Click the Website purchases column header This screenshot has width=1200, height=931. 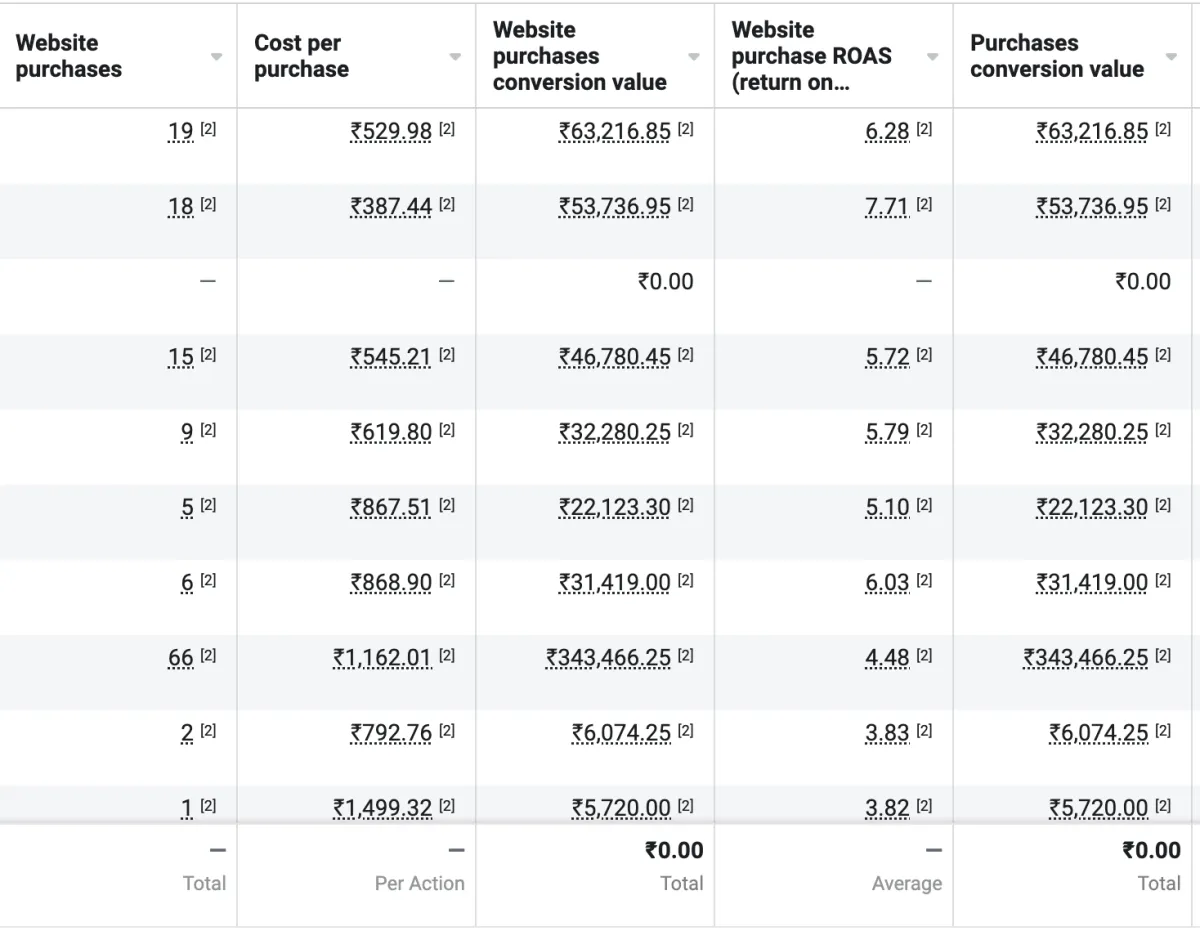pyautogui.click(x=69, y=56)
